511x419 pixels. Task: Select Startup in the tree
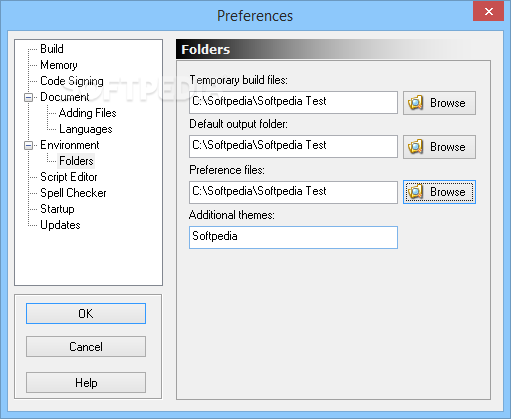click(x=57, y=209)
